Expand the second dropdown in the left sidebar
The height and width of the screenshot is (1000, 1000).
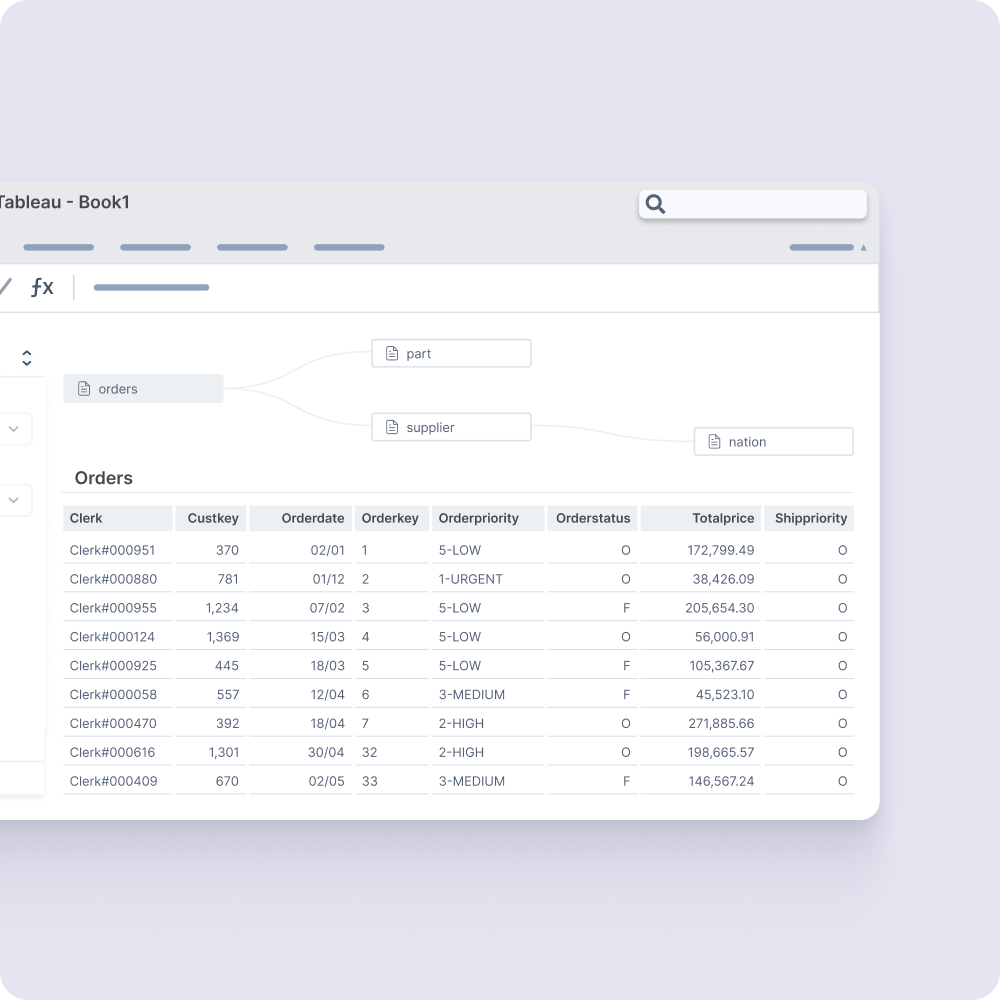14,500
